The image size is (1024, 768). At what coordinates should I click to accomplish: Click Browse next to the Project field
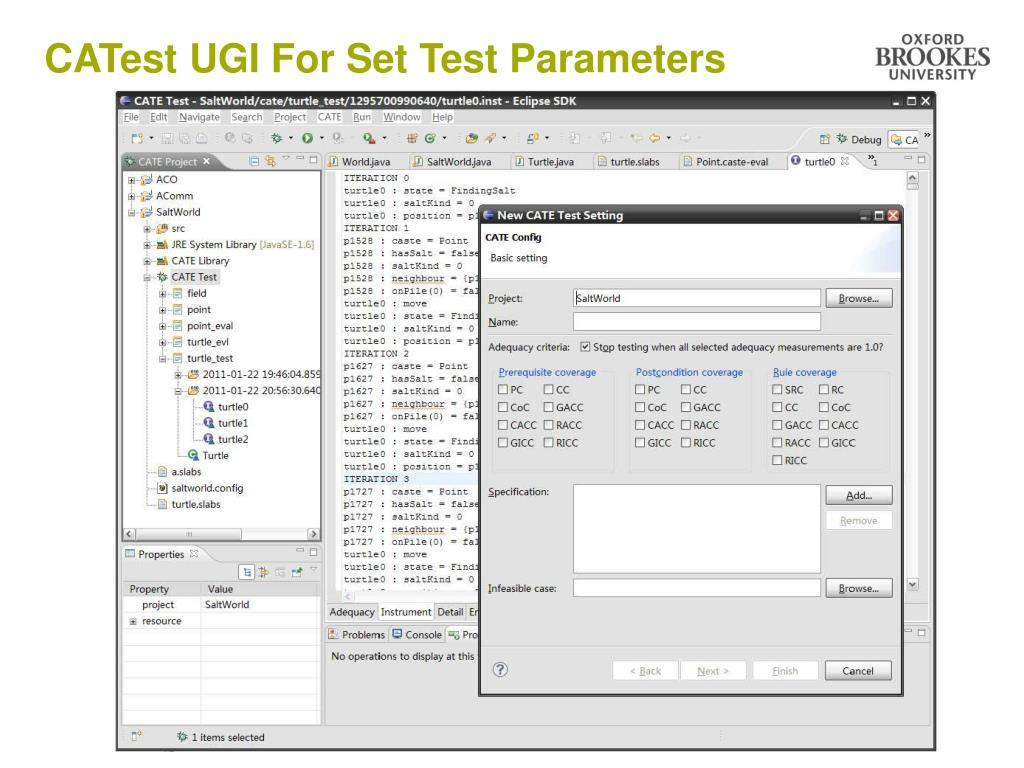[858, 298]
